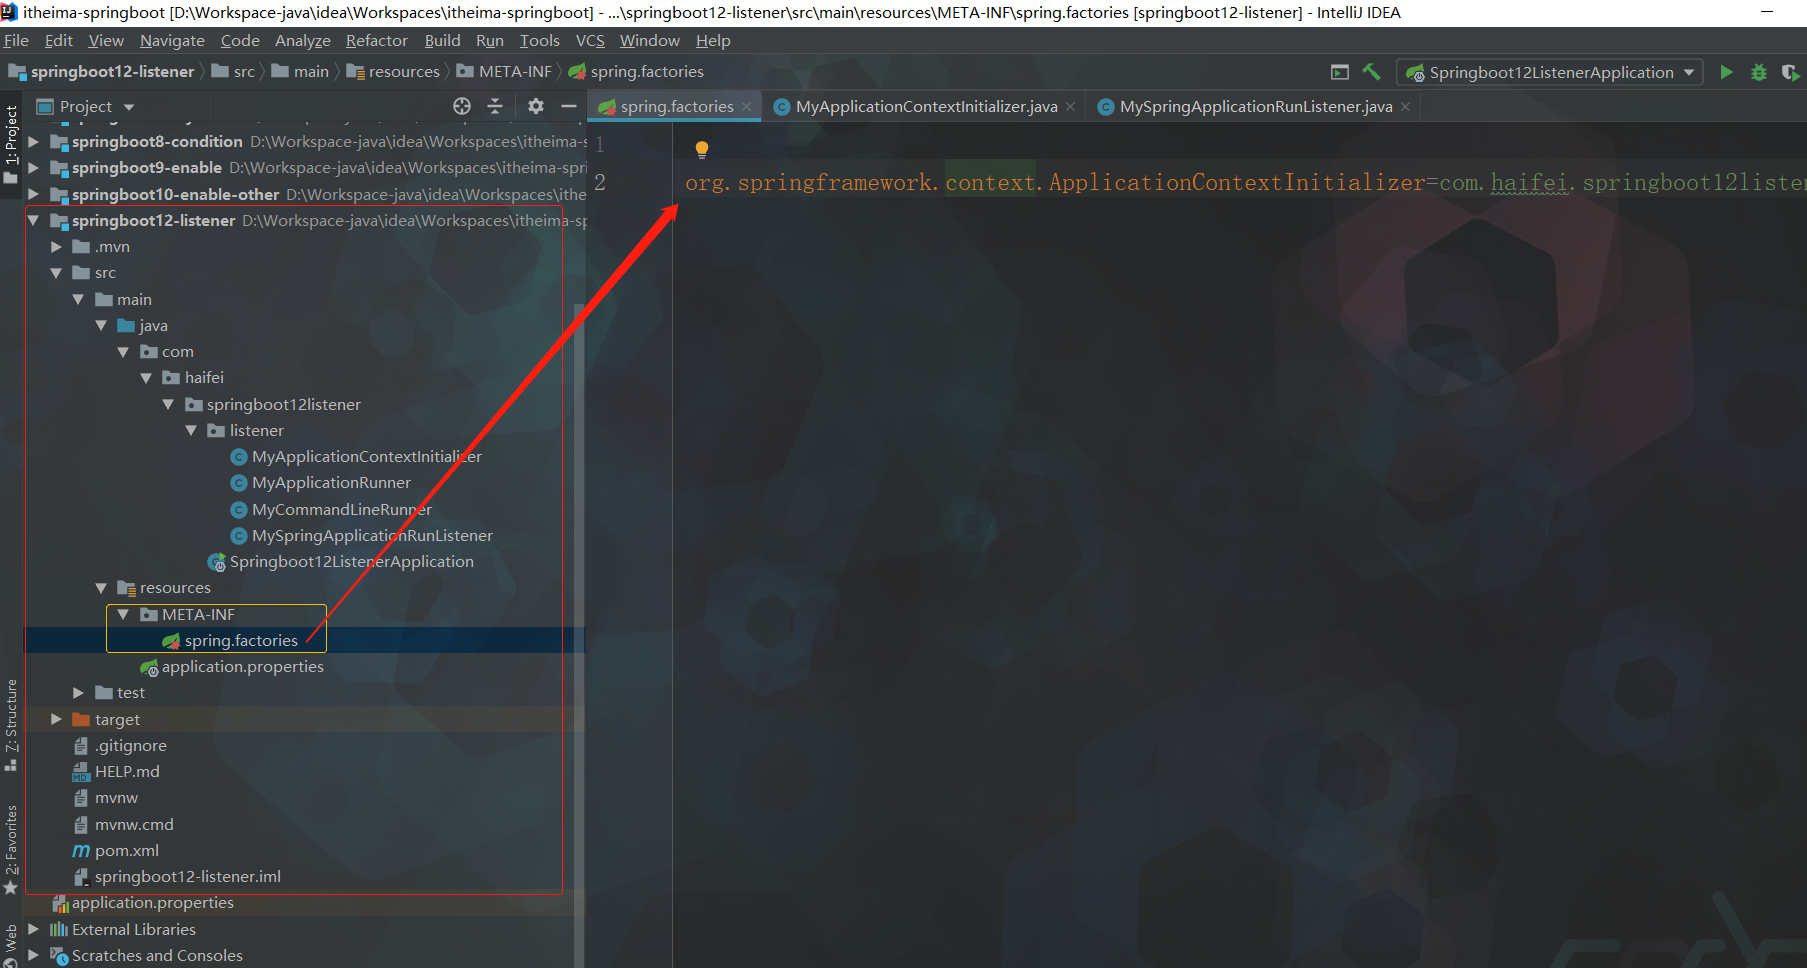Image resolution: width=1807 pixels, height=968 pixels.
Task: Click the terminal-window icon left of the hammer
Action: coord(1340,72)
